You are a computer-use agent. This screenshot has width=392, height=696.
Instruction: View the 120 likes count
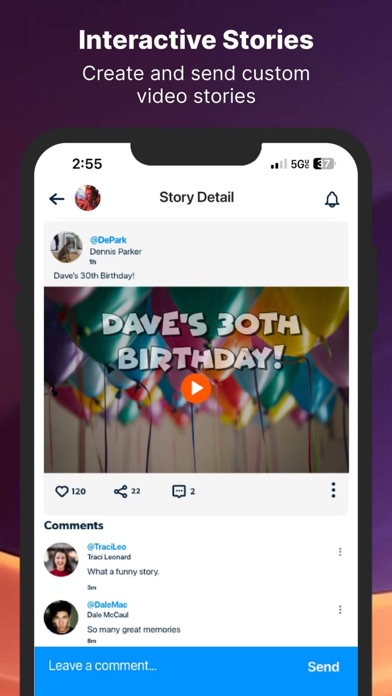point(79,491)
